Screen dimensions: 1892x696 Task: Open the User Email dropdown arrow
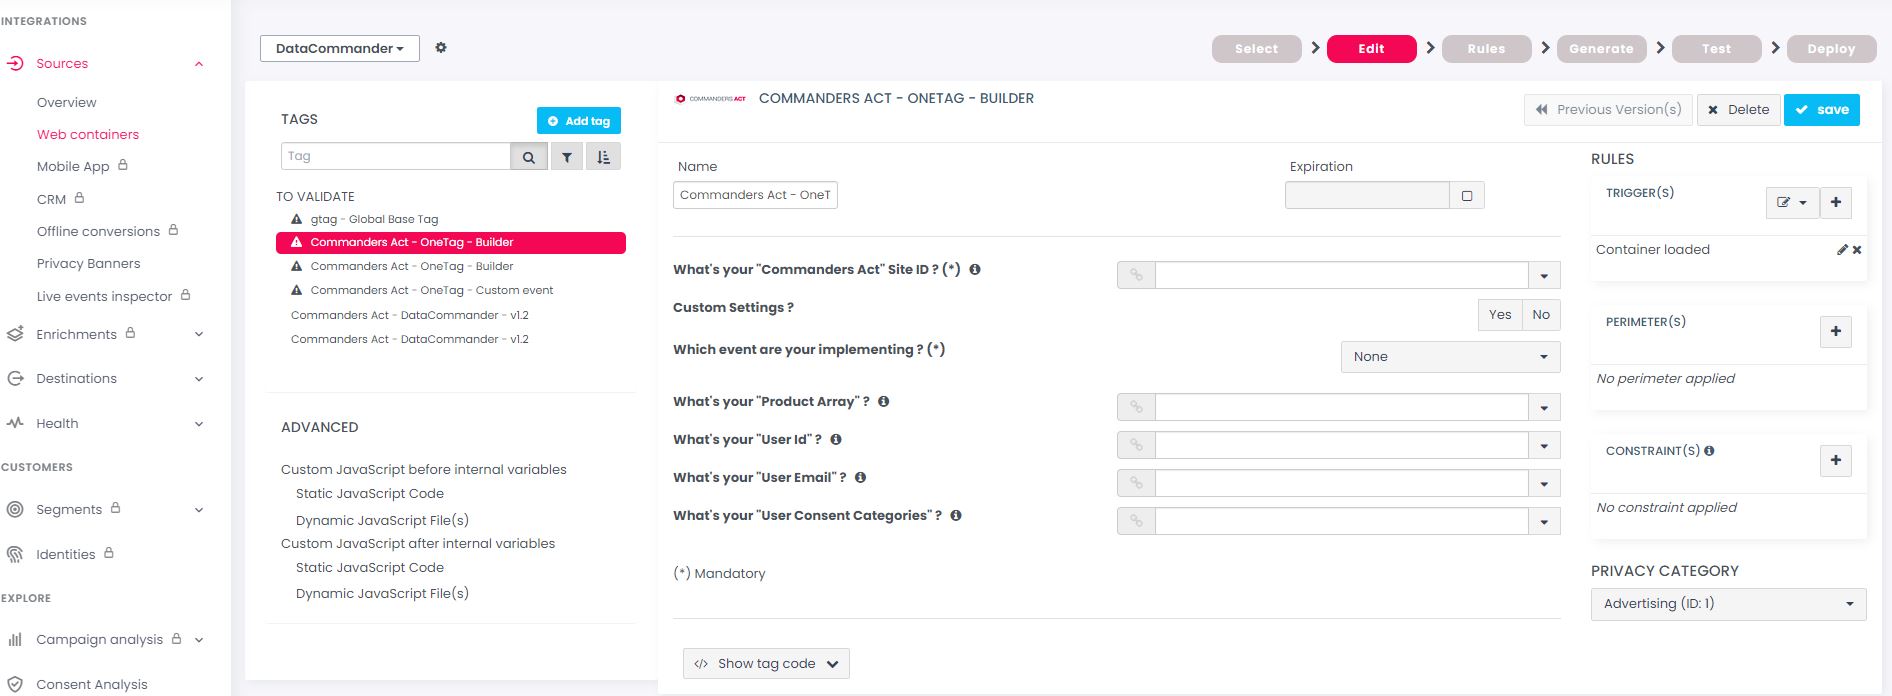1544,483
